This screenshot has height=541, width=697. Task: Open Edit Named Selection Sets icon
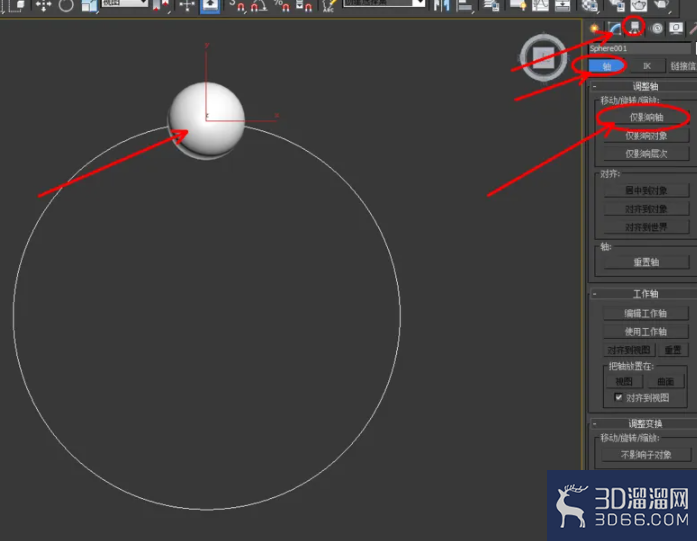tap(329, 5)
